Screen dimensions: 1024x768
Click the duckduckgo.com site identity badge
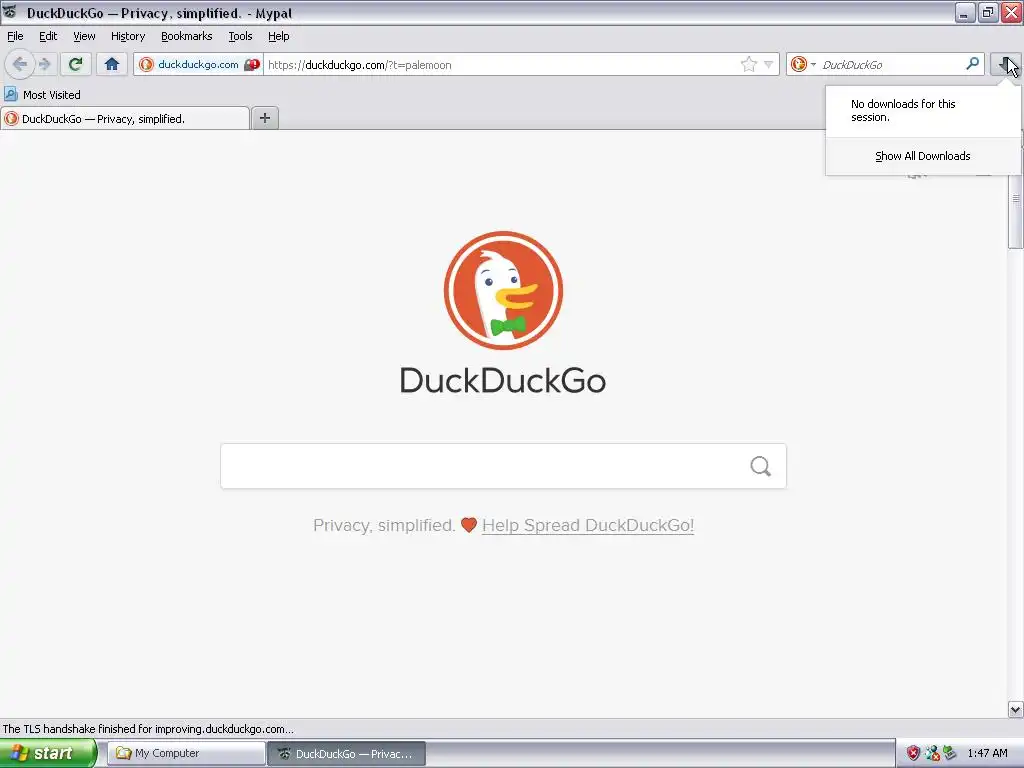[199, 64]
